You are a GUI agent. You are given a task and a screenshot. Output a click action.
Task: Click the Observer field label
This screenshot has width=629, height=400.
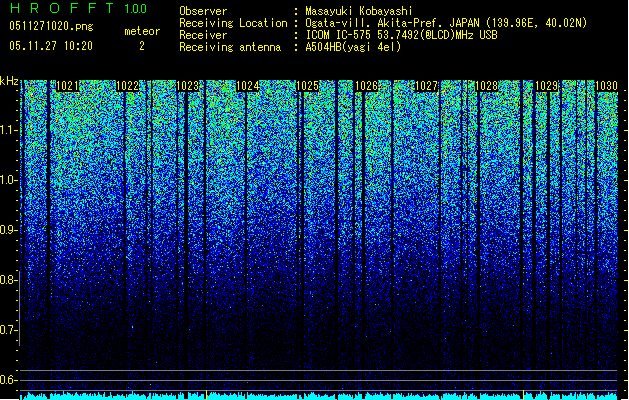pos(203,11)
